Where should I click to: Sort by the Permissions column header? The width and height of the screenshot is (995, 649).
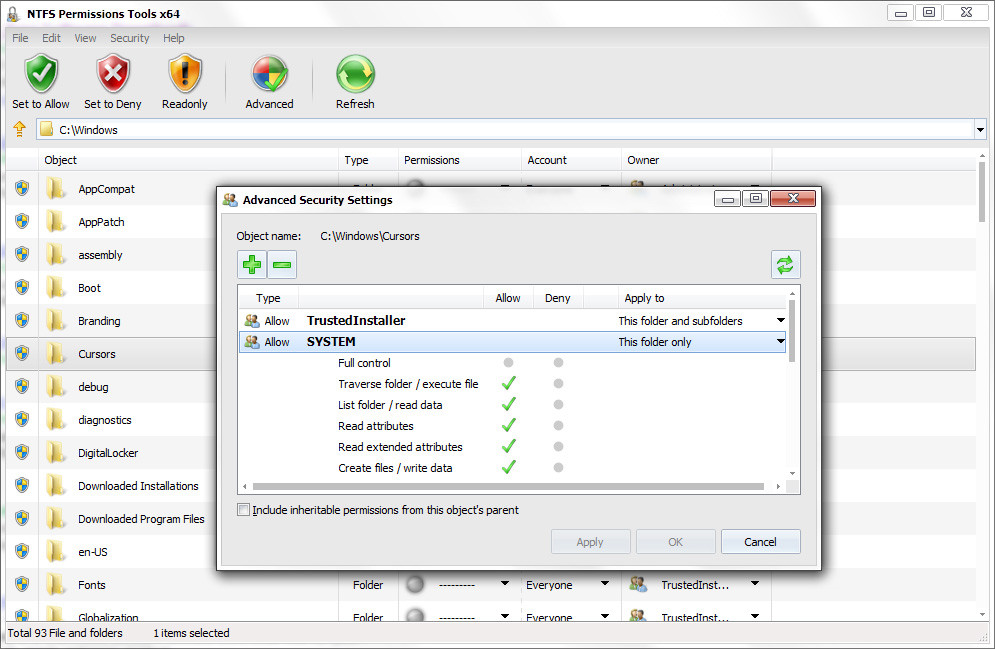(x=459, y=160)
